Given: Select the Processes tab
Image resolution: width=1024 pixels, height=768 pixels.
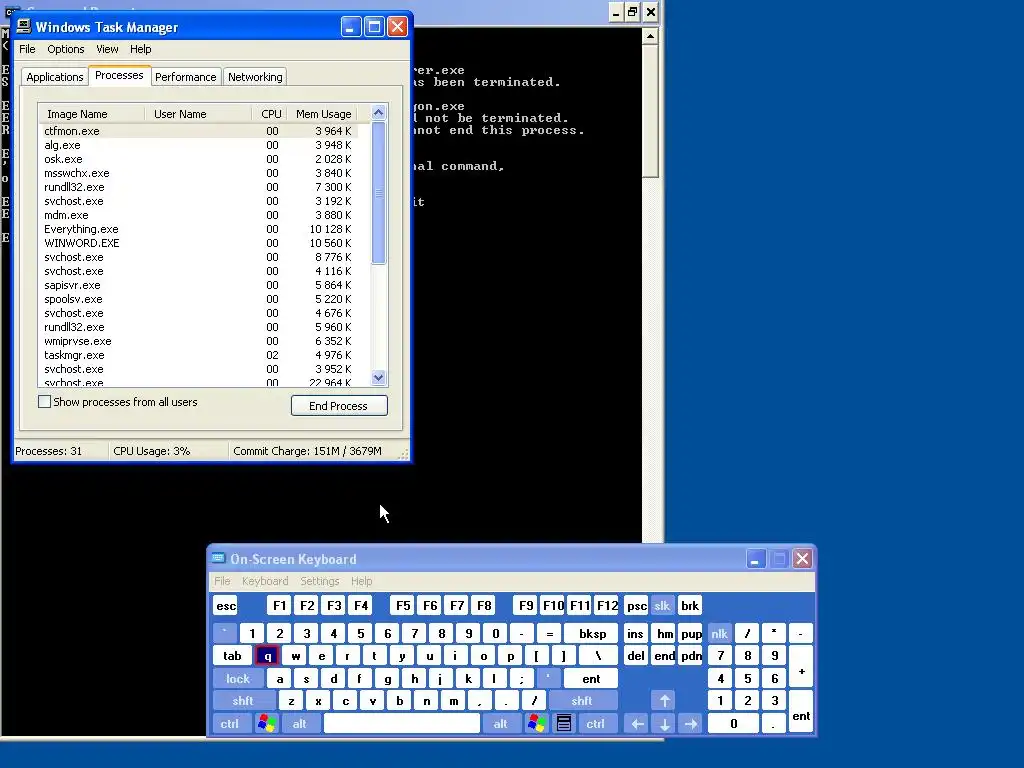Looking at the screenshot, I should click(x=119, y=76).
